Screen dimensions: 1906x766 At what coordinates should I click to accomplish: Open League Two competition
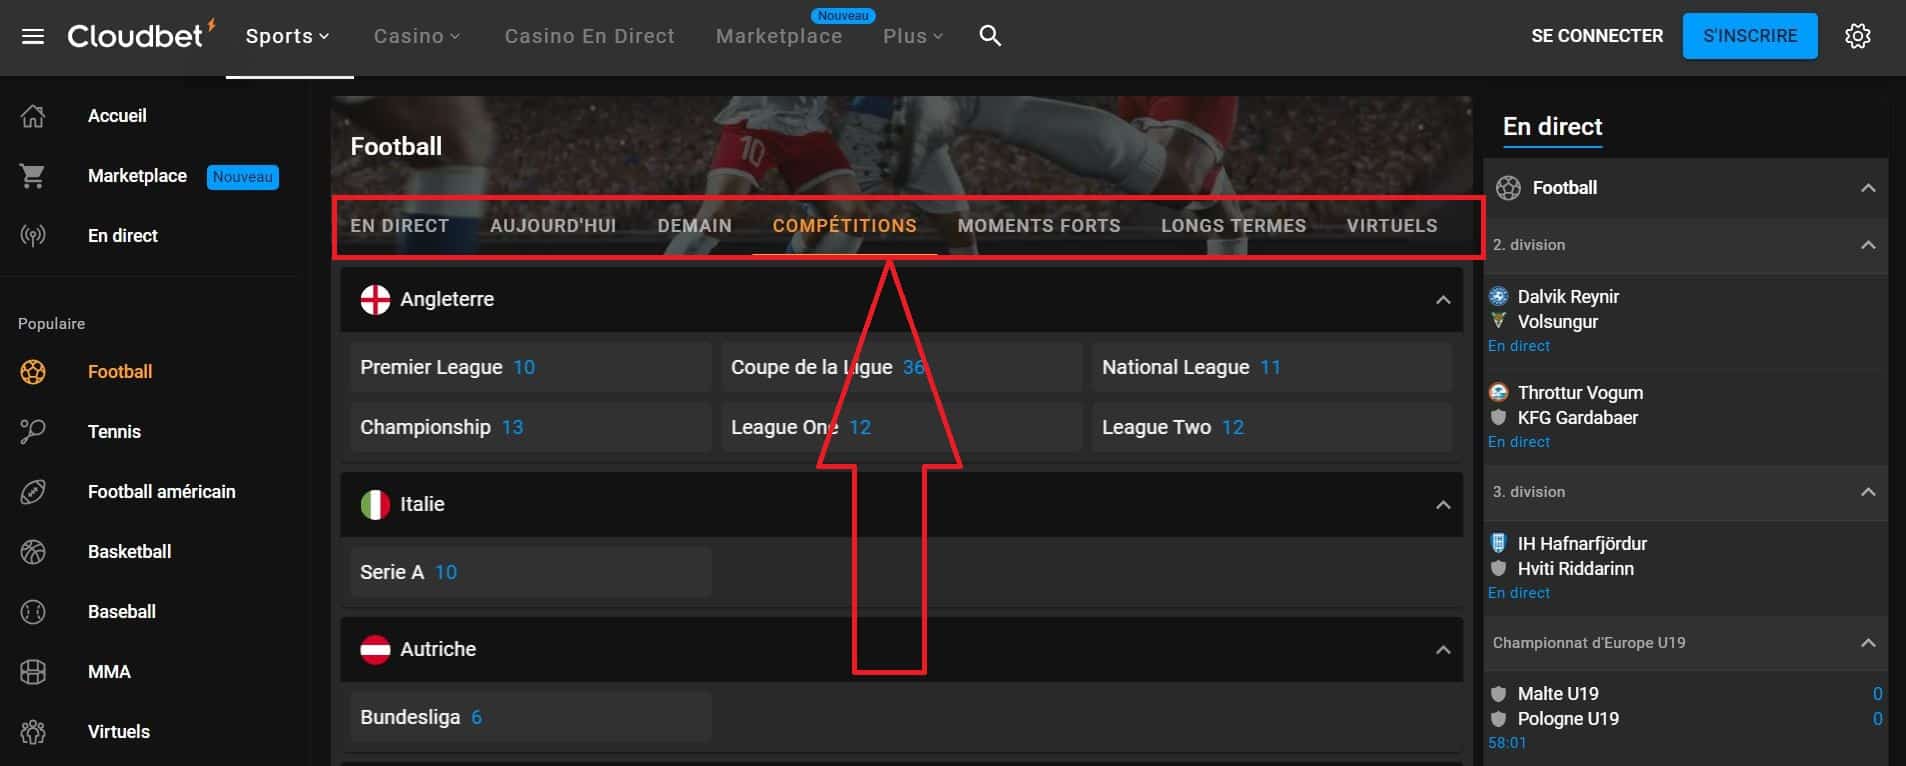point(1272,427)
